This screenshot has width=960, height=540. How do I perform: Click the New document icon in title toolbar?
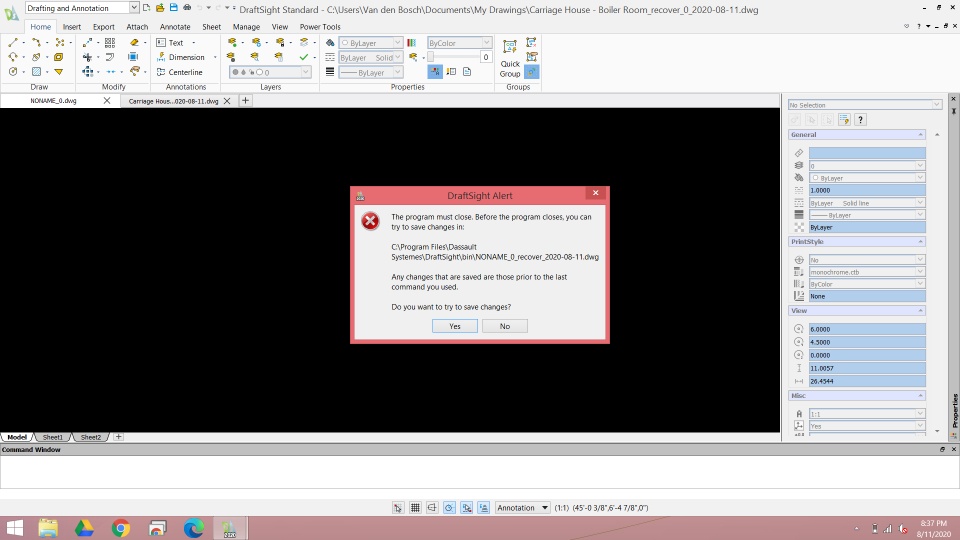[146, 8]
